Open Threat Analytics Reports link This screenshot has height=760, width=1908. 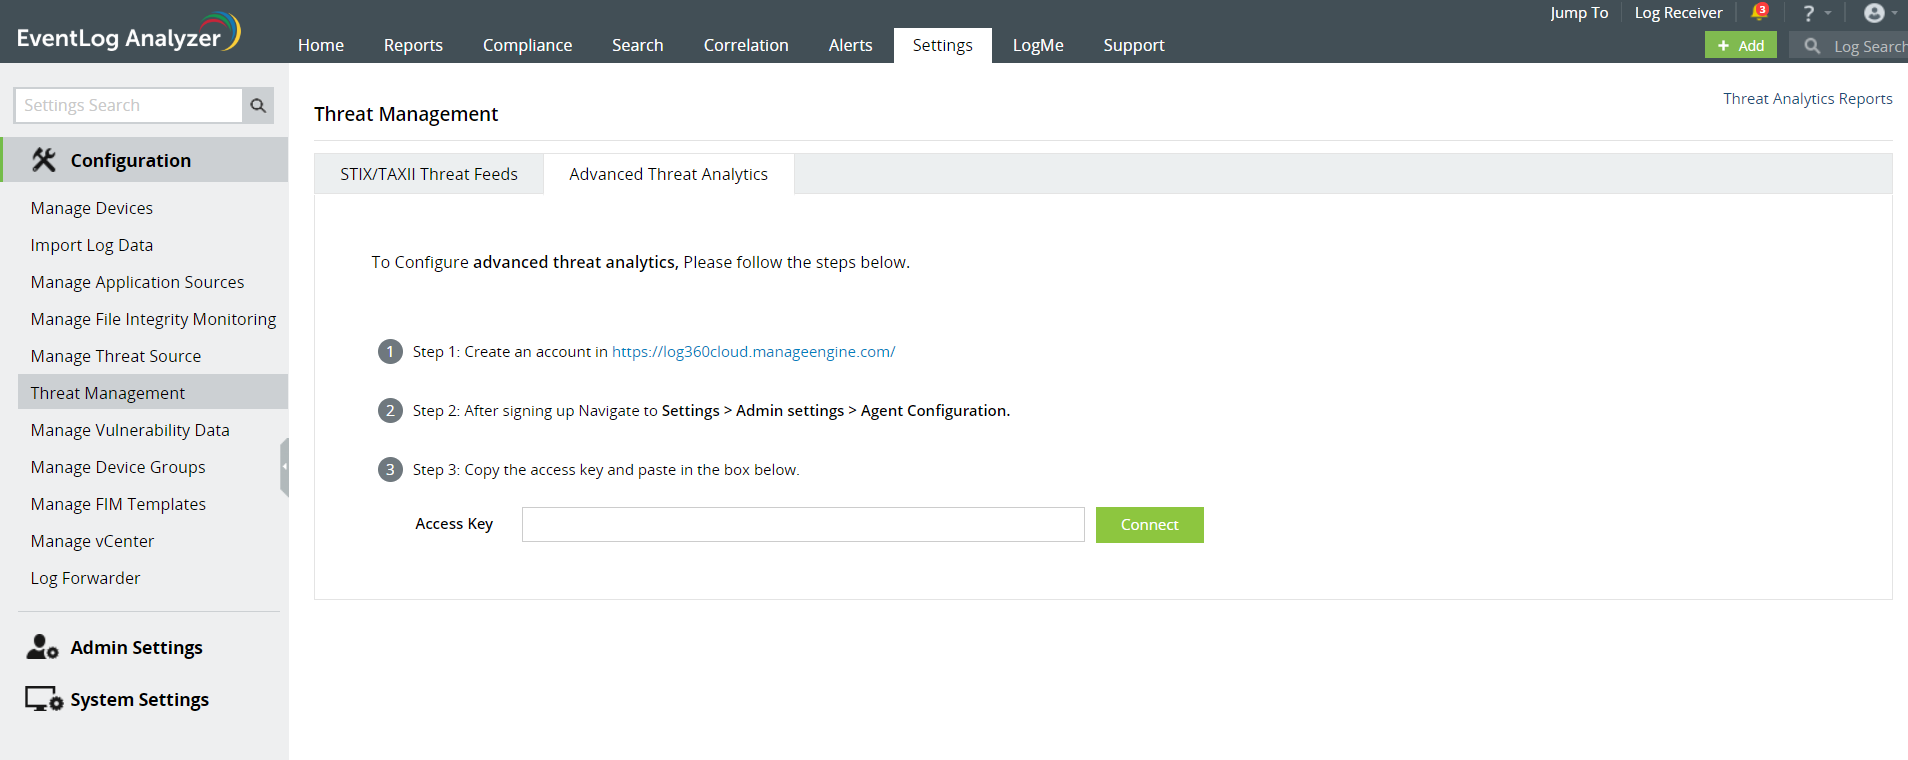point(1807,99)
